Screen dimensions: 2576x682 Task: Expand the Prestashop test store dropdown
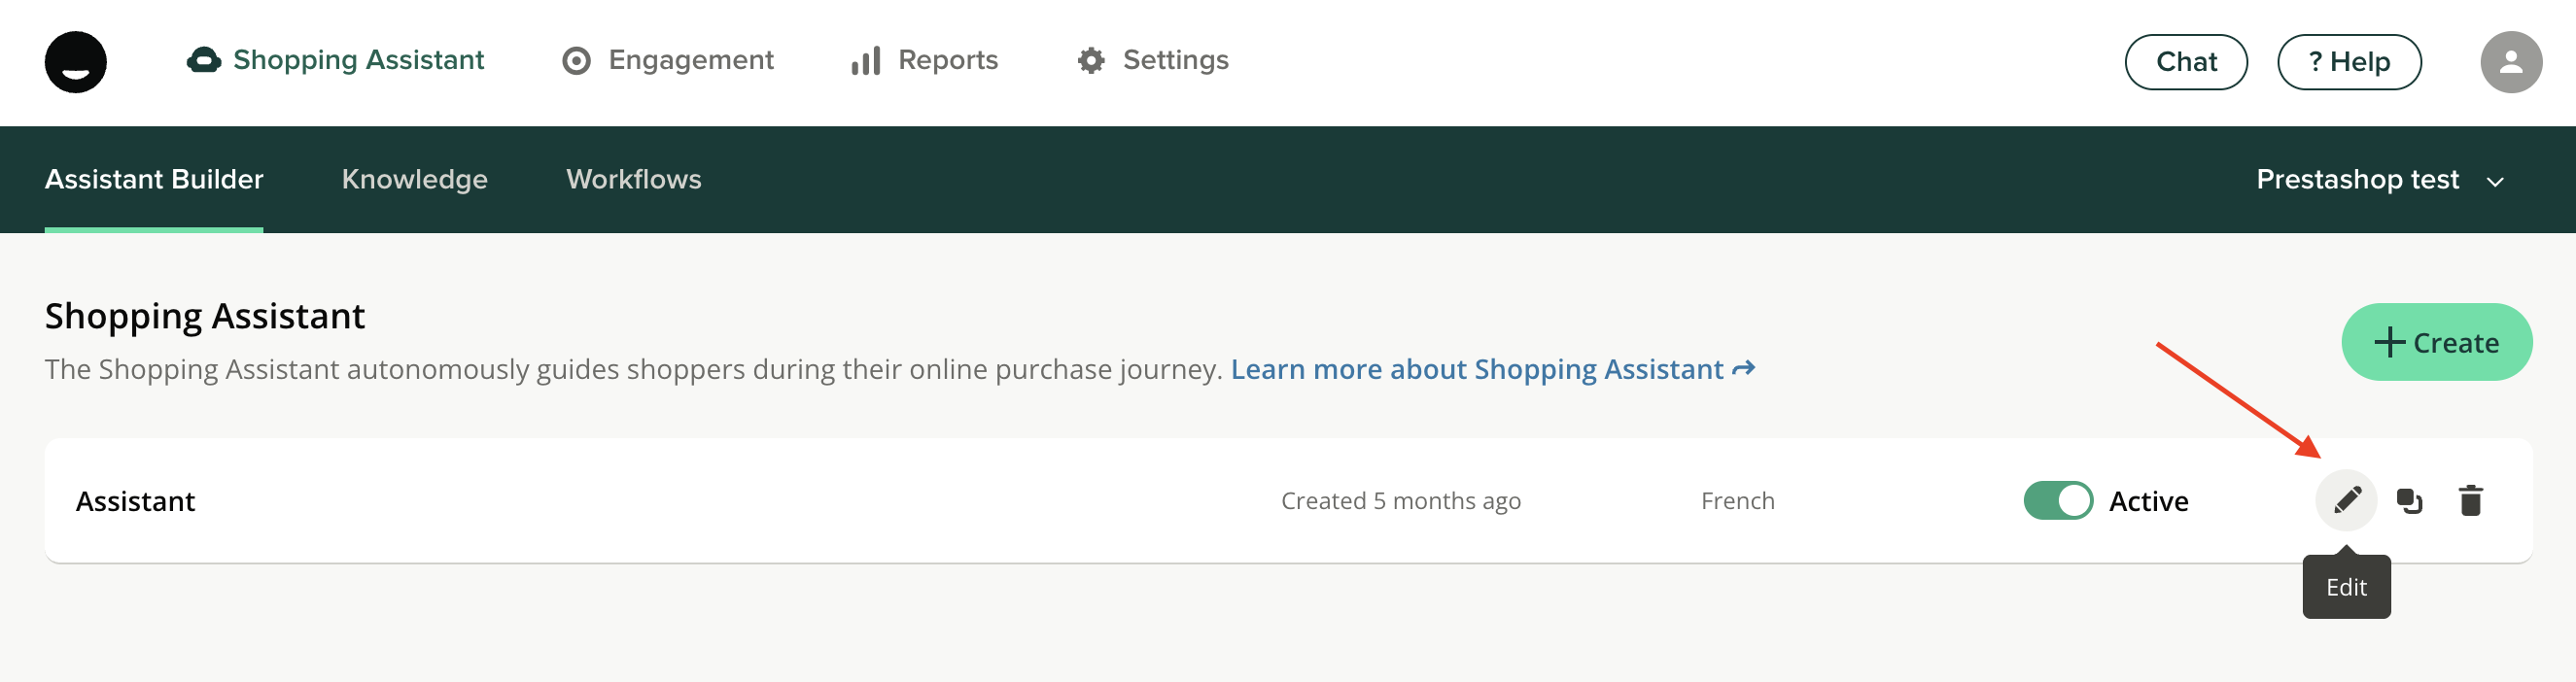(x=2379, y=180)
